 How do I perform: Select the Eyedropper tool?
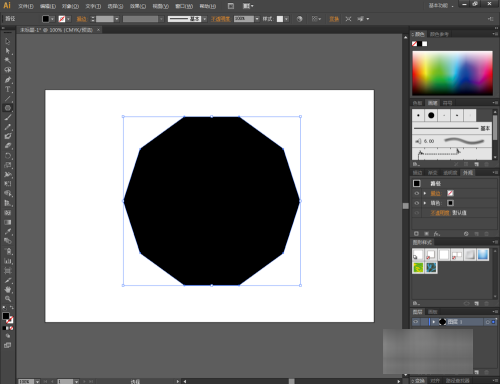8,231
